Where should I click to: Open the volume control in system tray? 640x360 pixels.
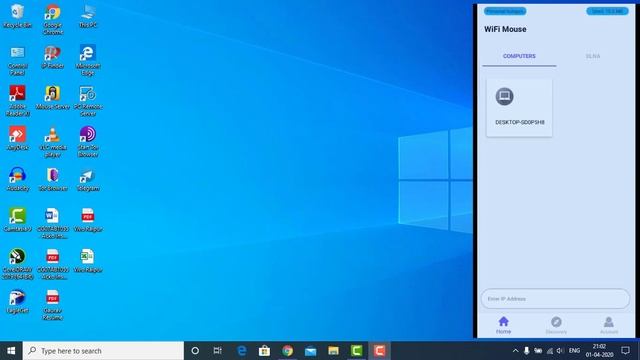point(560,351)
